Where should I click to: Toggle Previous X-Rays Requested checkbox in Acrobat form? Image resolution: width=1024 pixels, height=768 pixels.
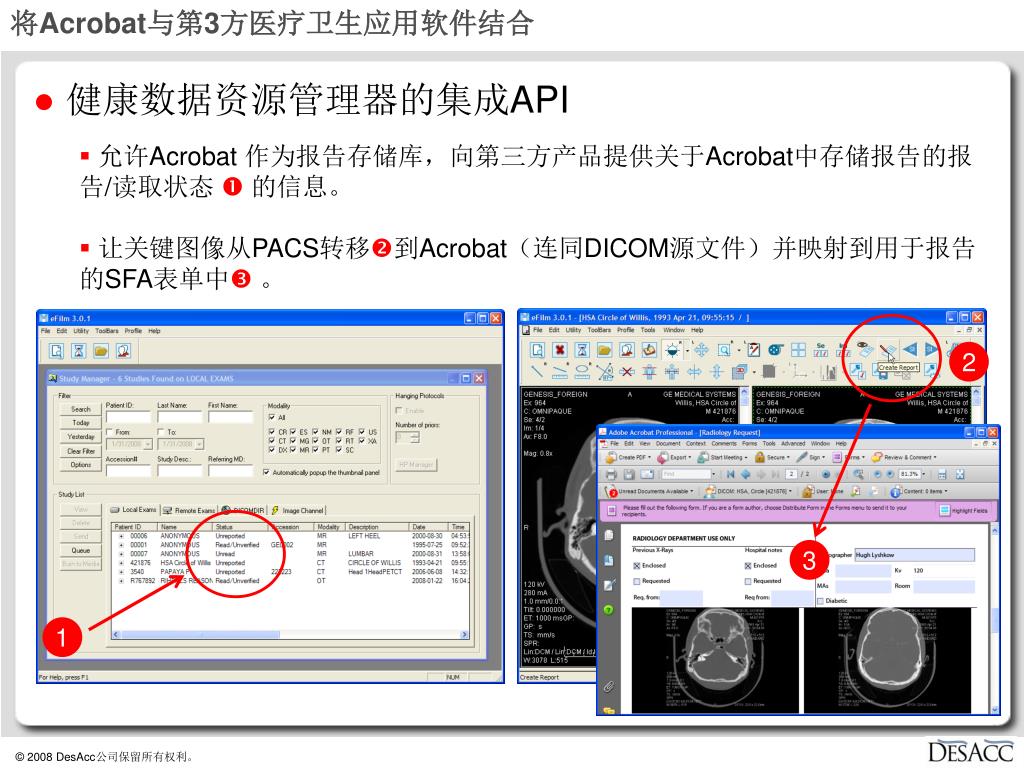(x=637, y=581)
